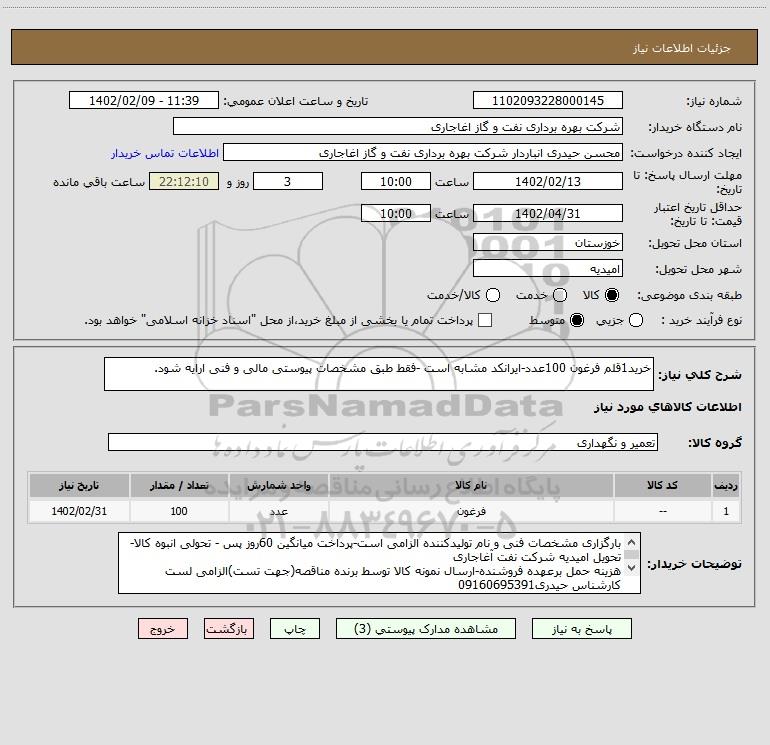Click the فرغون item name cell
770x745 pixels.
[471, 511]
